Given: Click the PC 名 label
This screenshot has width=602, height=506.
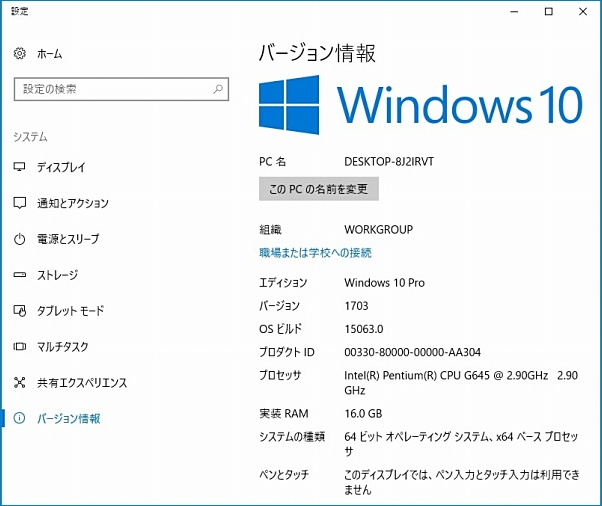Looking at the screenshot, I should pos(272,162).
